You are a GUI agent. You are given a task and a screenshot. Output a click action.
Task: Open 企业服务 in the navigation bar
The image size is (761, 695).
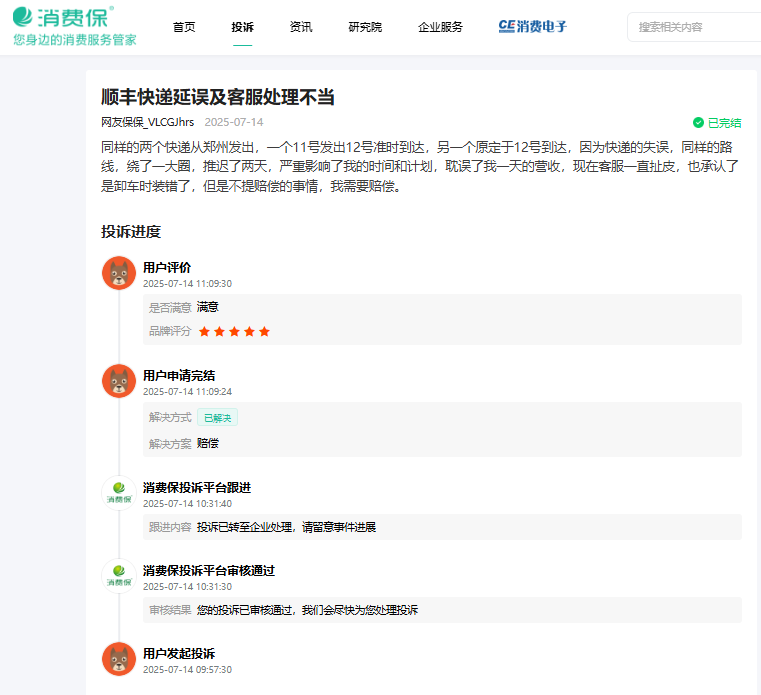click(x=440, y=27)
